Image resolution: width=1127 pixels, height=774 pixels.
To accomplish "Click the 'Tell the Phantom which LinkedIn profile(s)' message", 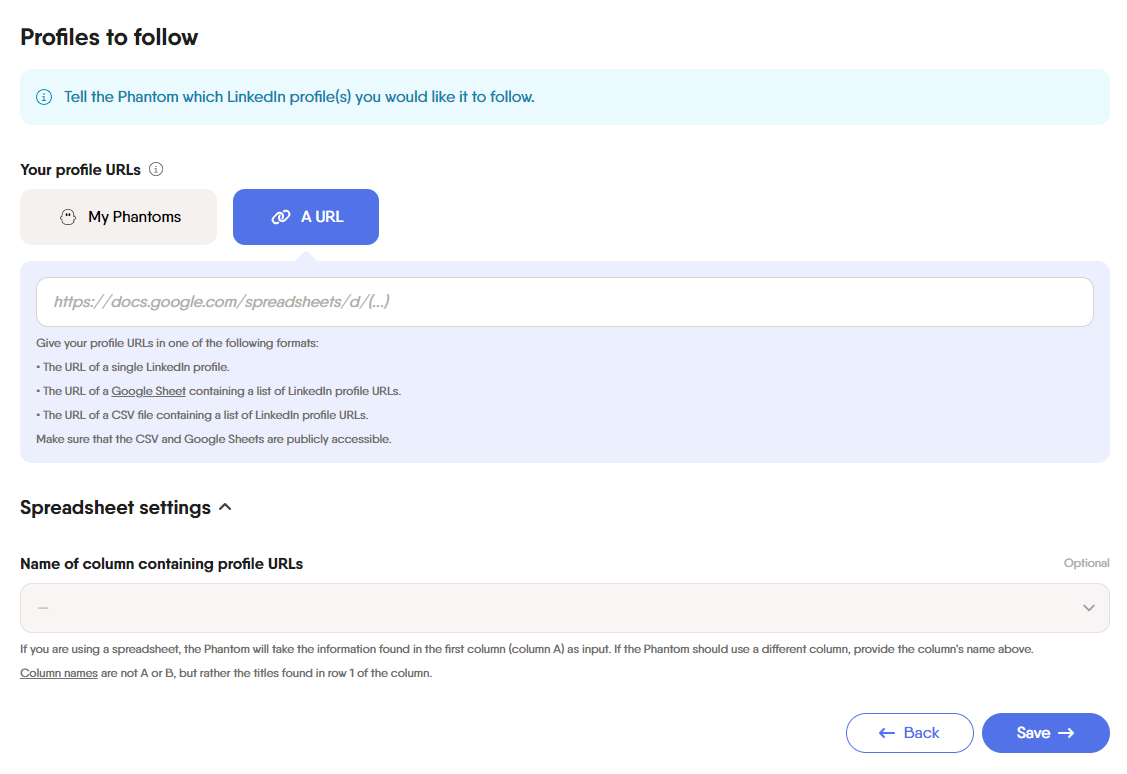I will (x=299, y=97).
